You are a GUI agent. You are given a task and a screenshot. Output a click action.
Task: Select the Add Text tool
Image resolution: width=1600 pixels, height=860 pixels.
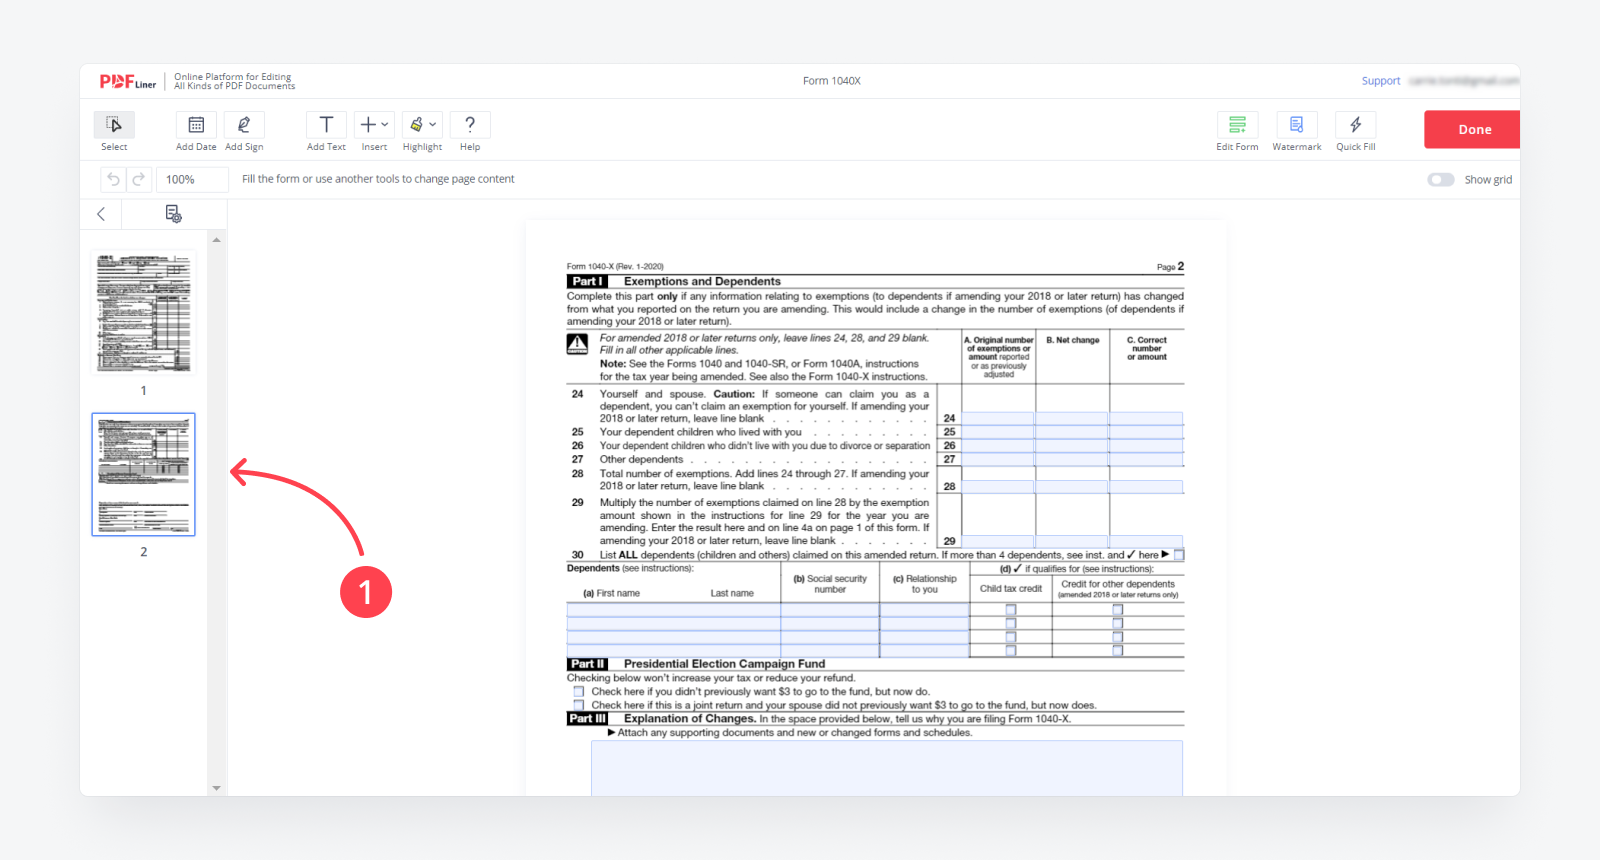(x=326, y=125)
